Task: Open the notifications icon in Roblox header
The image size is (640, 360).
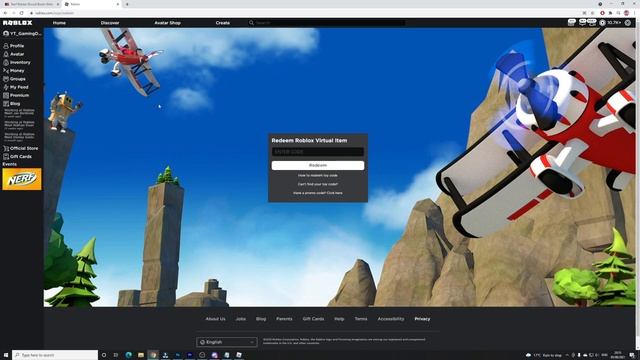Action: tap(571, 23)
